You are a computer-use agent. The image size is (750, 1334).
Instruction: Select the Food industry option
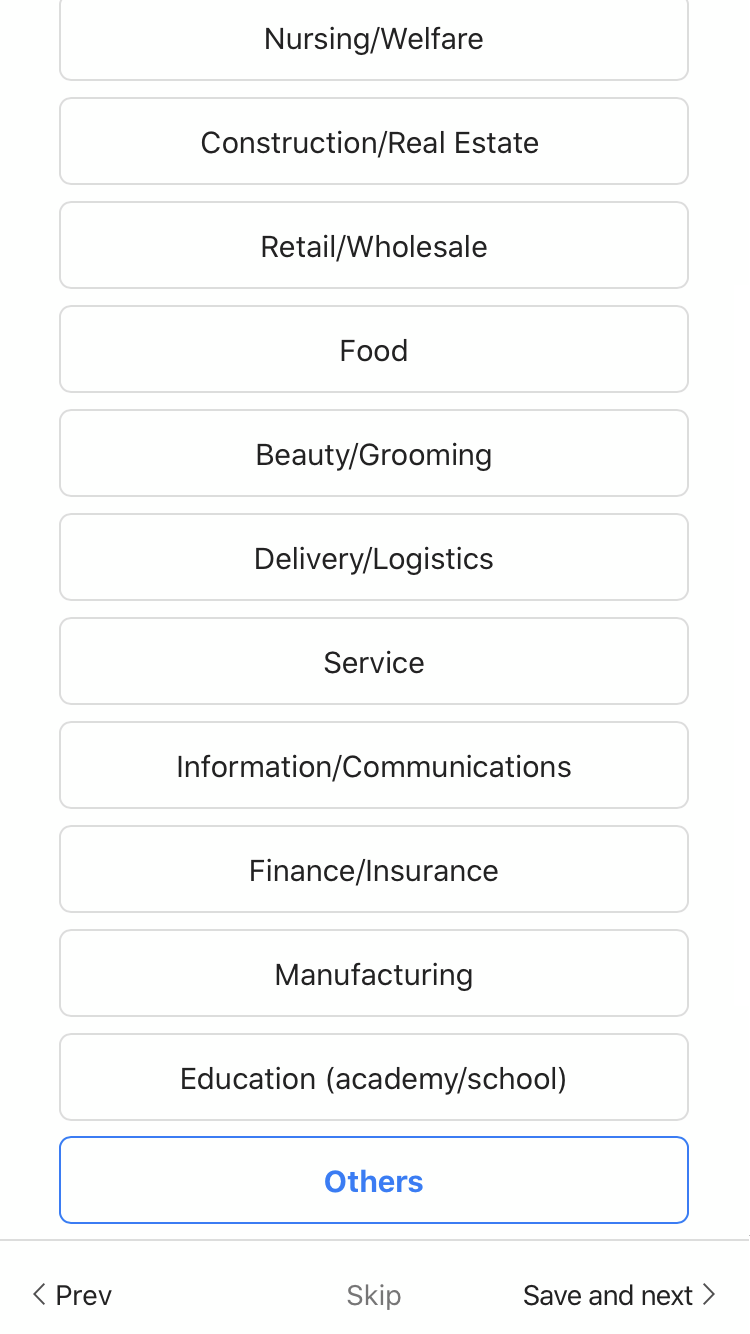[374, 351]
